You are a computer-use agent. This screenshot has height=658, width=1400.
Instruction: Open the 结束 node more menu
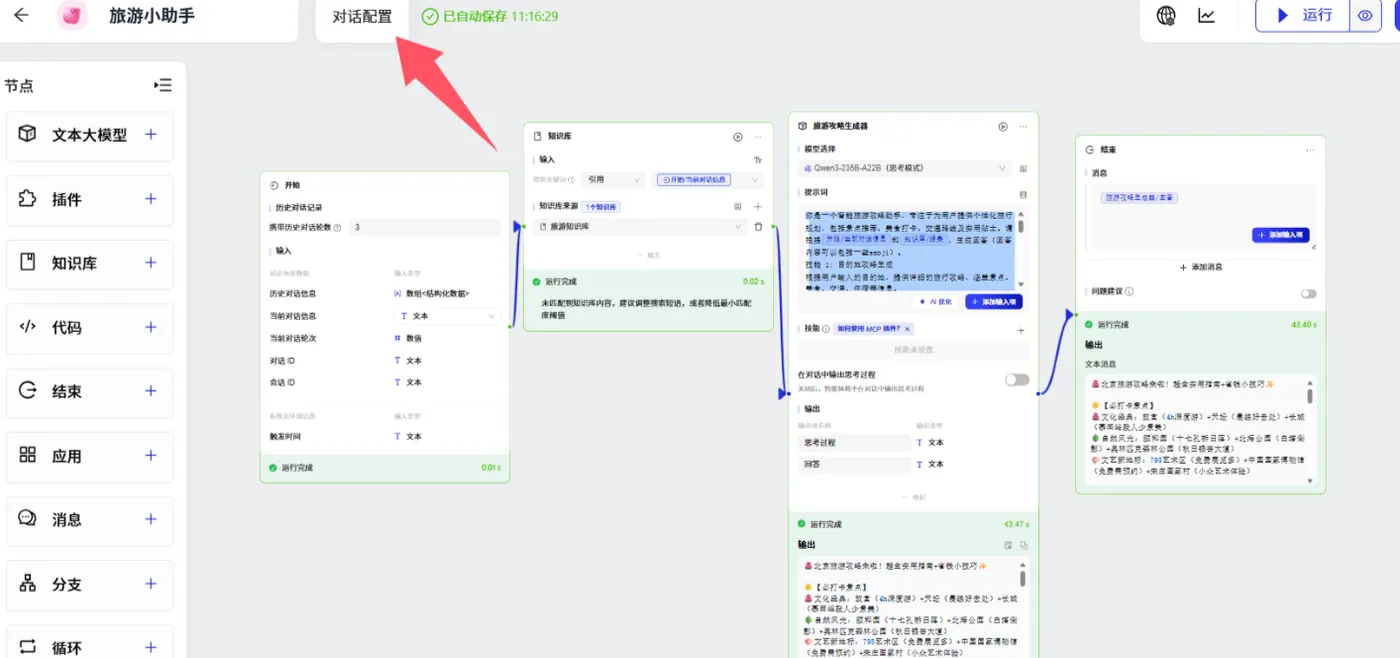click(x=1310, y=150)
